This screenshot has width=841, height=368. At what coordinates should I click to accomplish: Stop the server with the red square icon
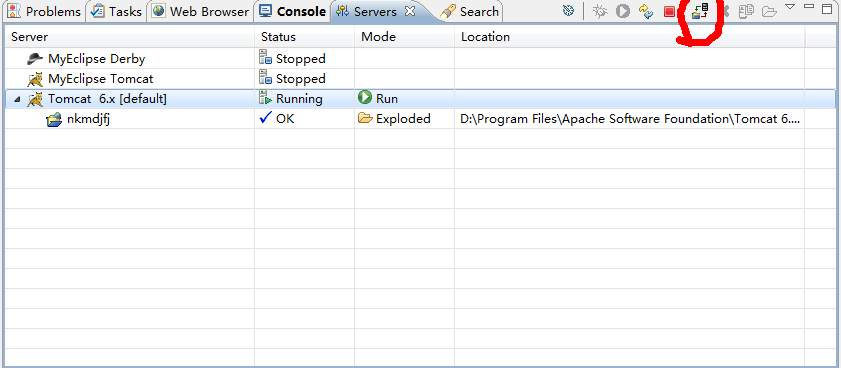(x=669, y=12)
